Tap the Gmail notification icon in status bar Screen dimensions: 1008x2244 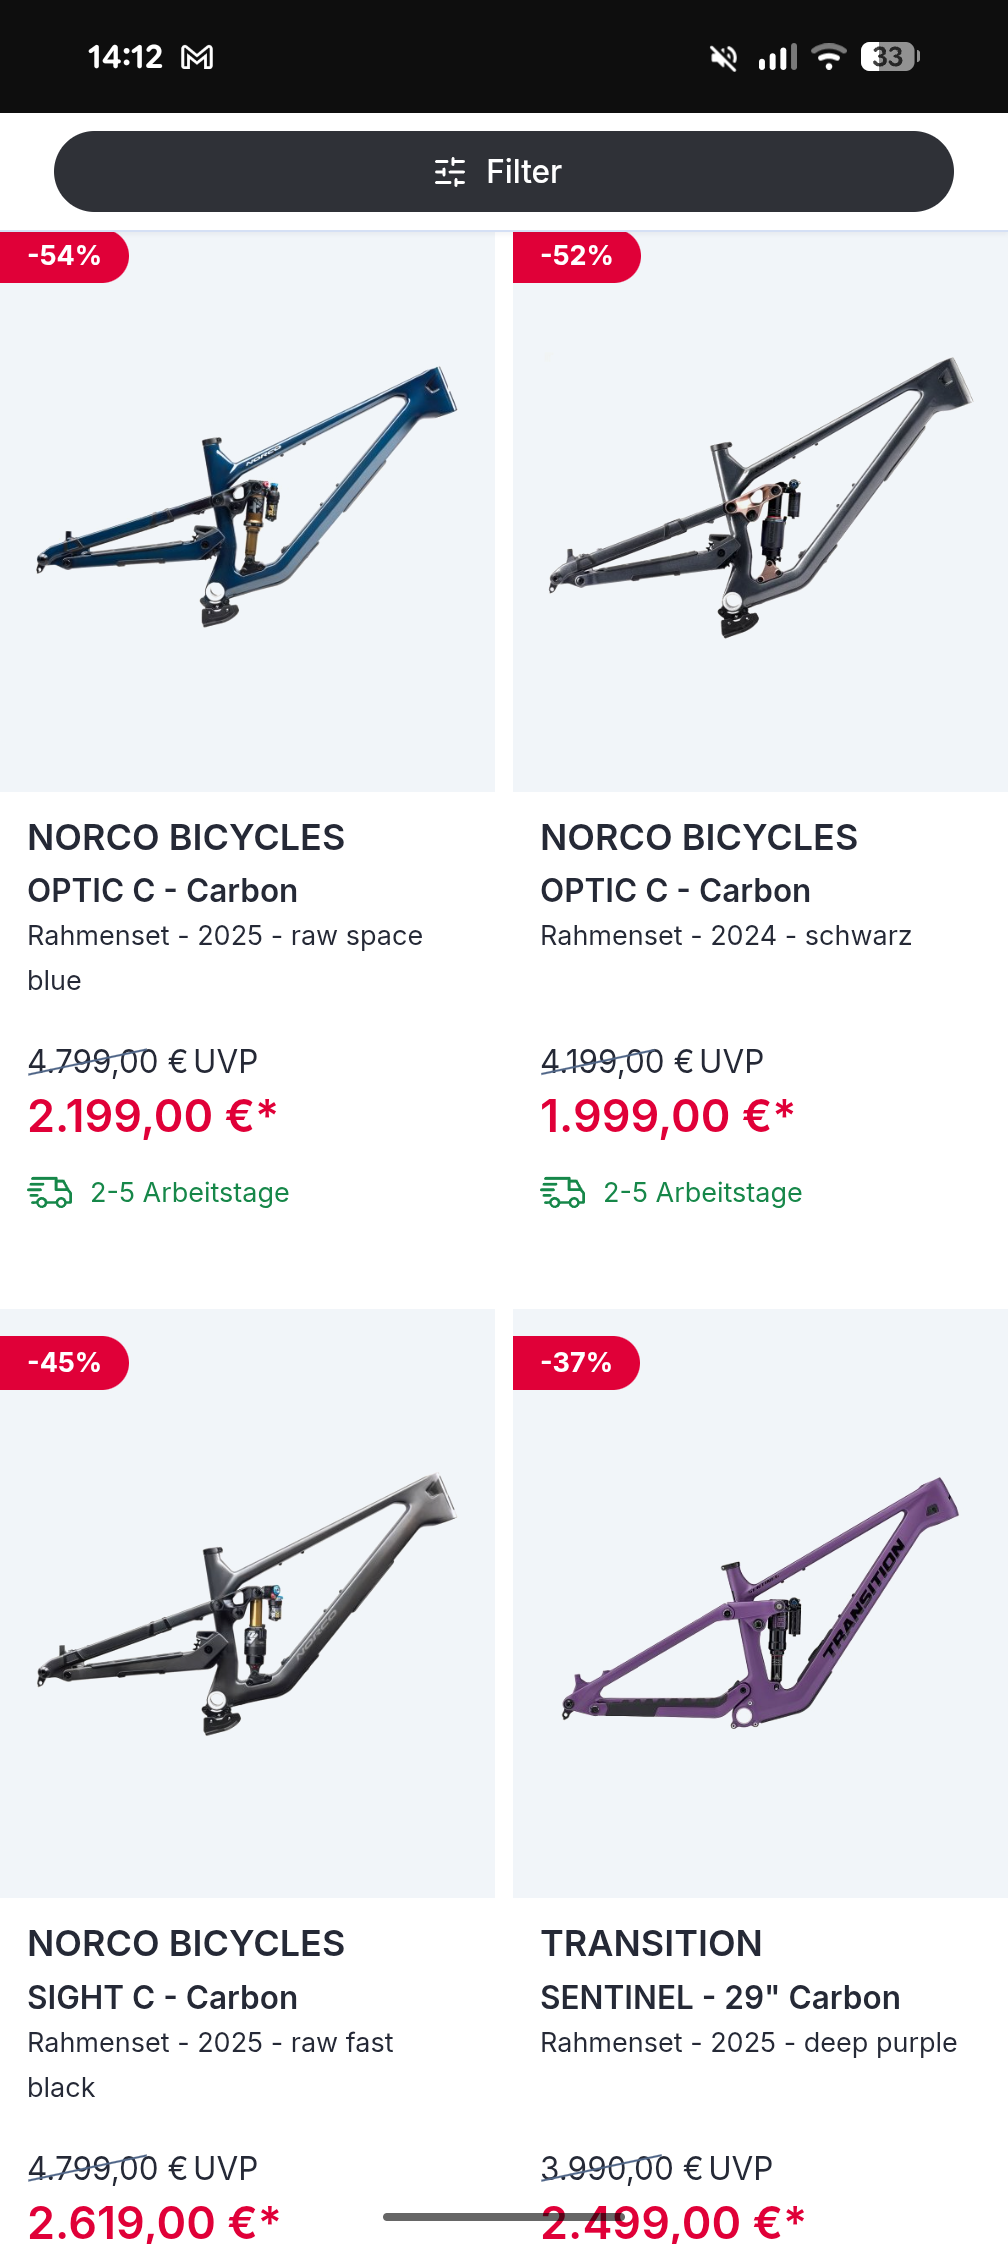pyautogui.click(x=197, y=58)
